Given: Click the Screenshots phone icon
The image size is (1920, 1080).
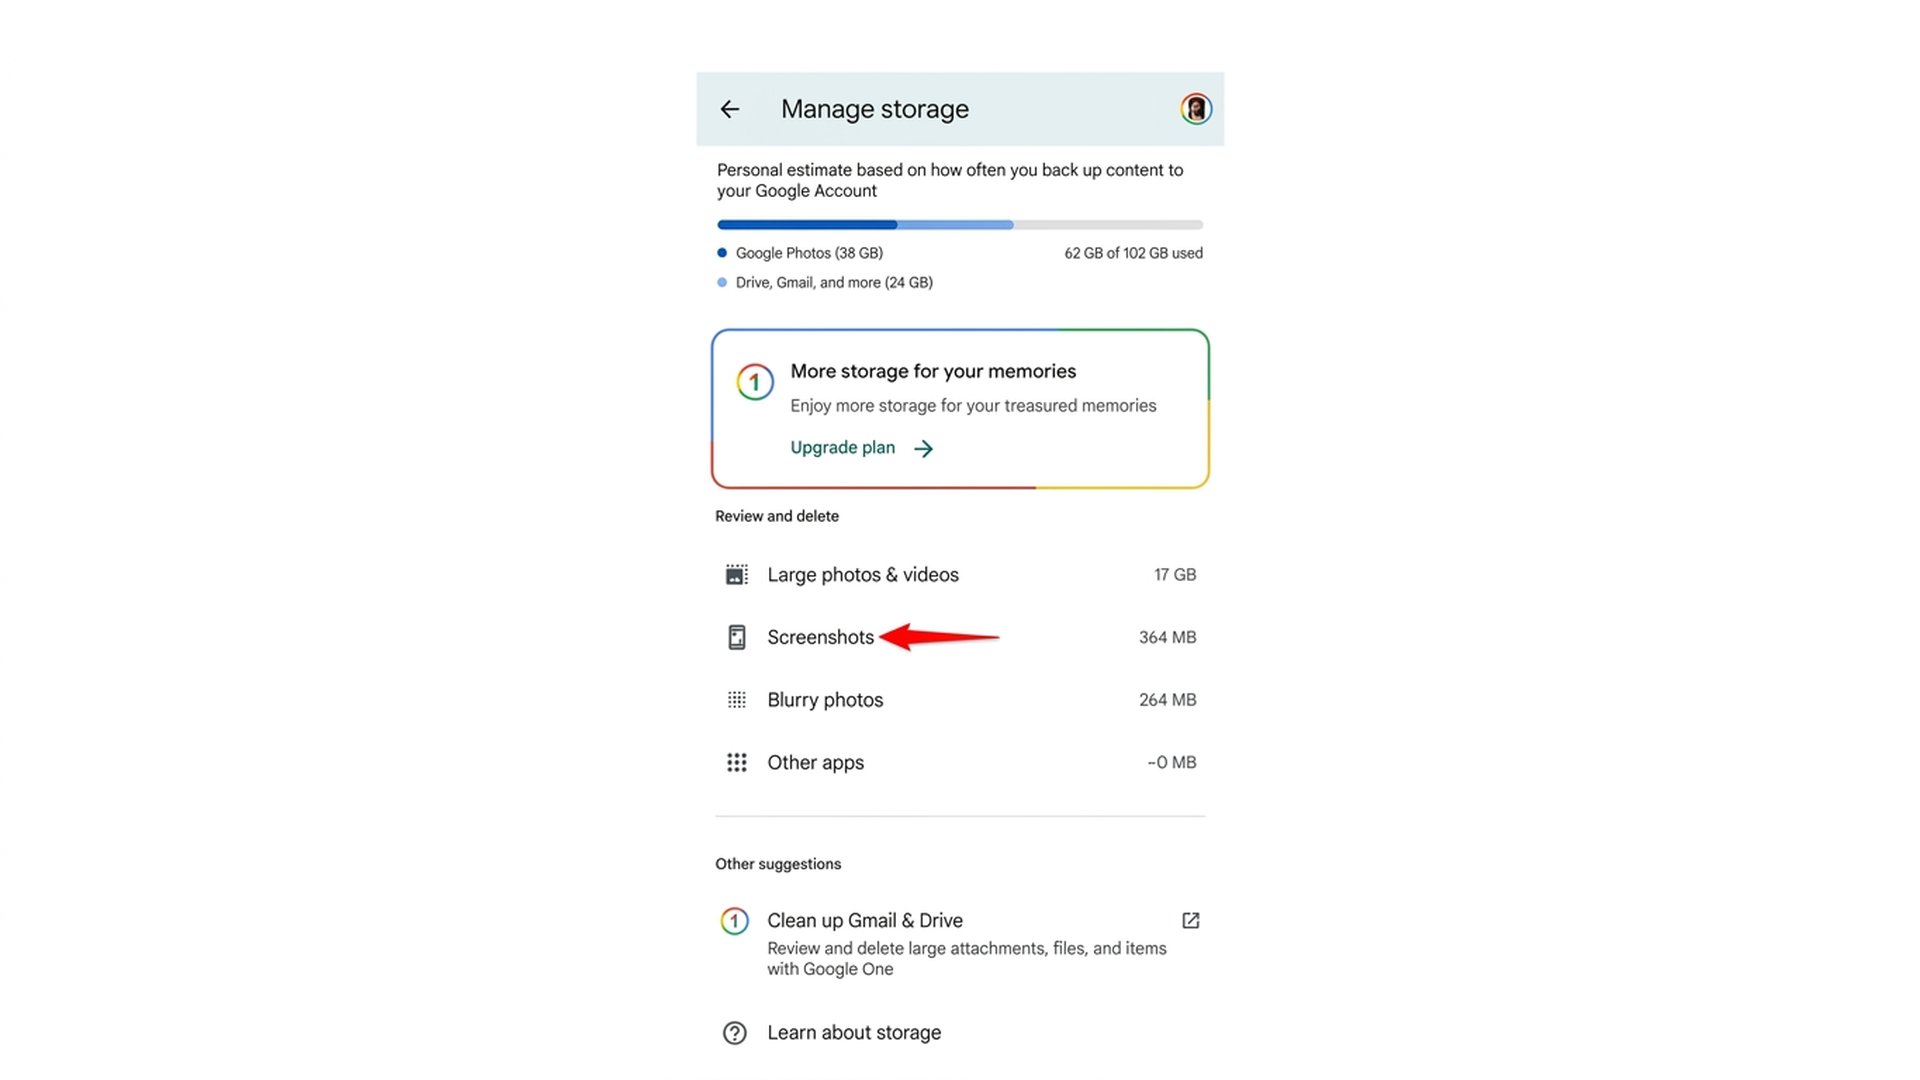Looking at the screenshot, I should coord(737,637).
